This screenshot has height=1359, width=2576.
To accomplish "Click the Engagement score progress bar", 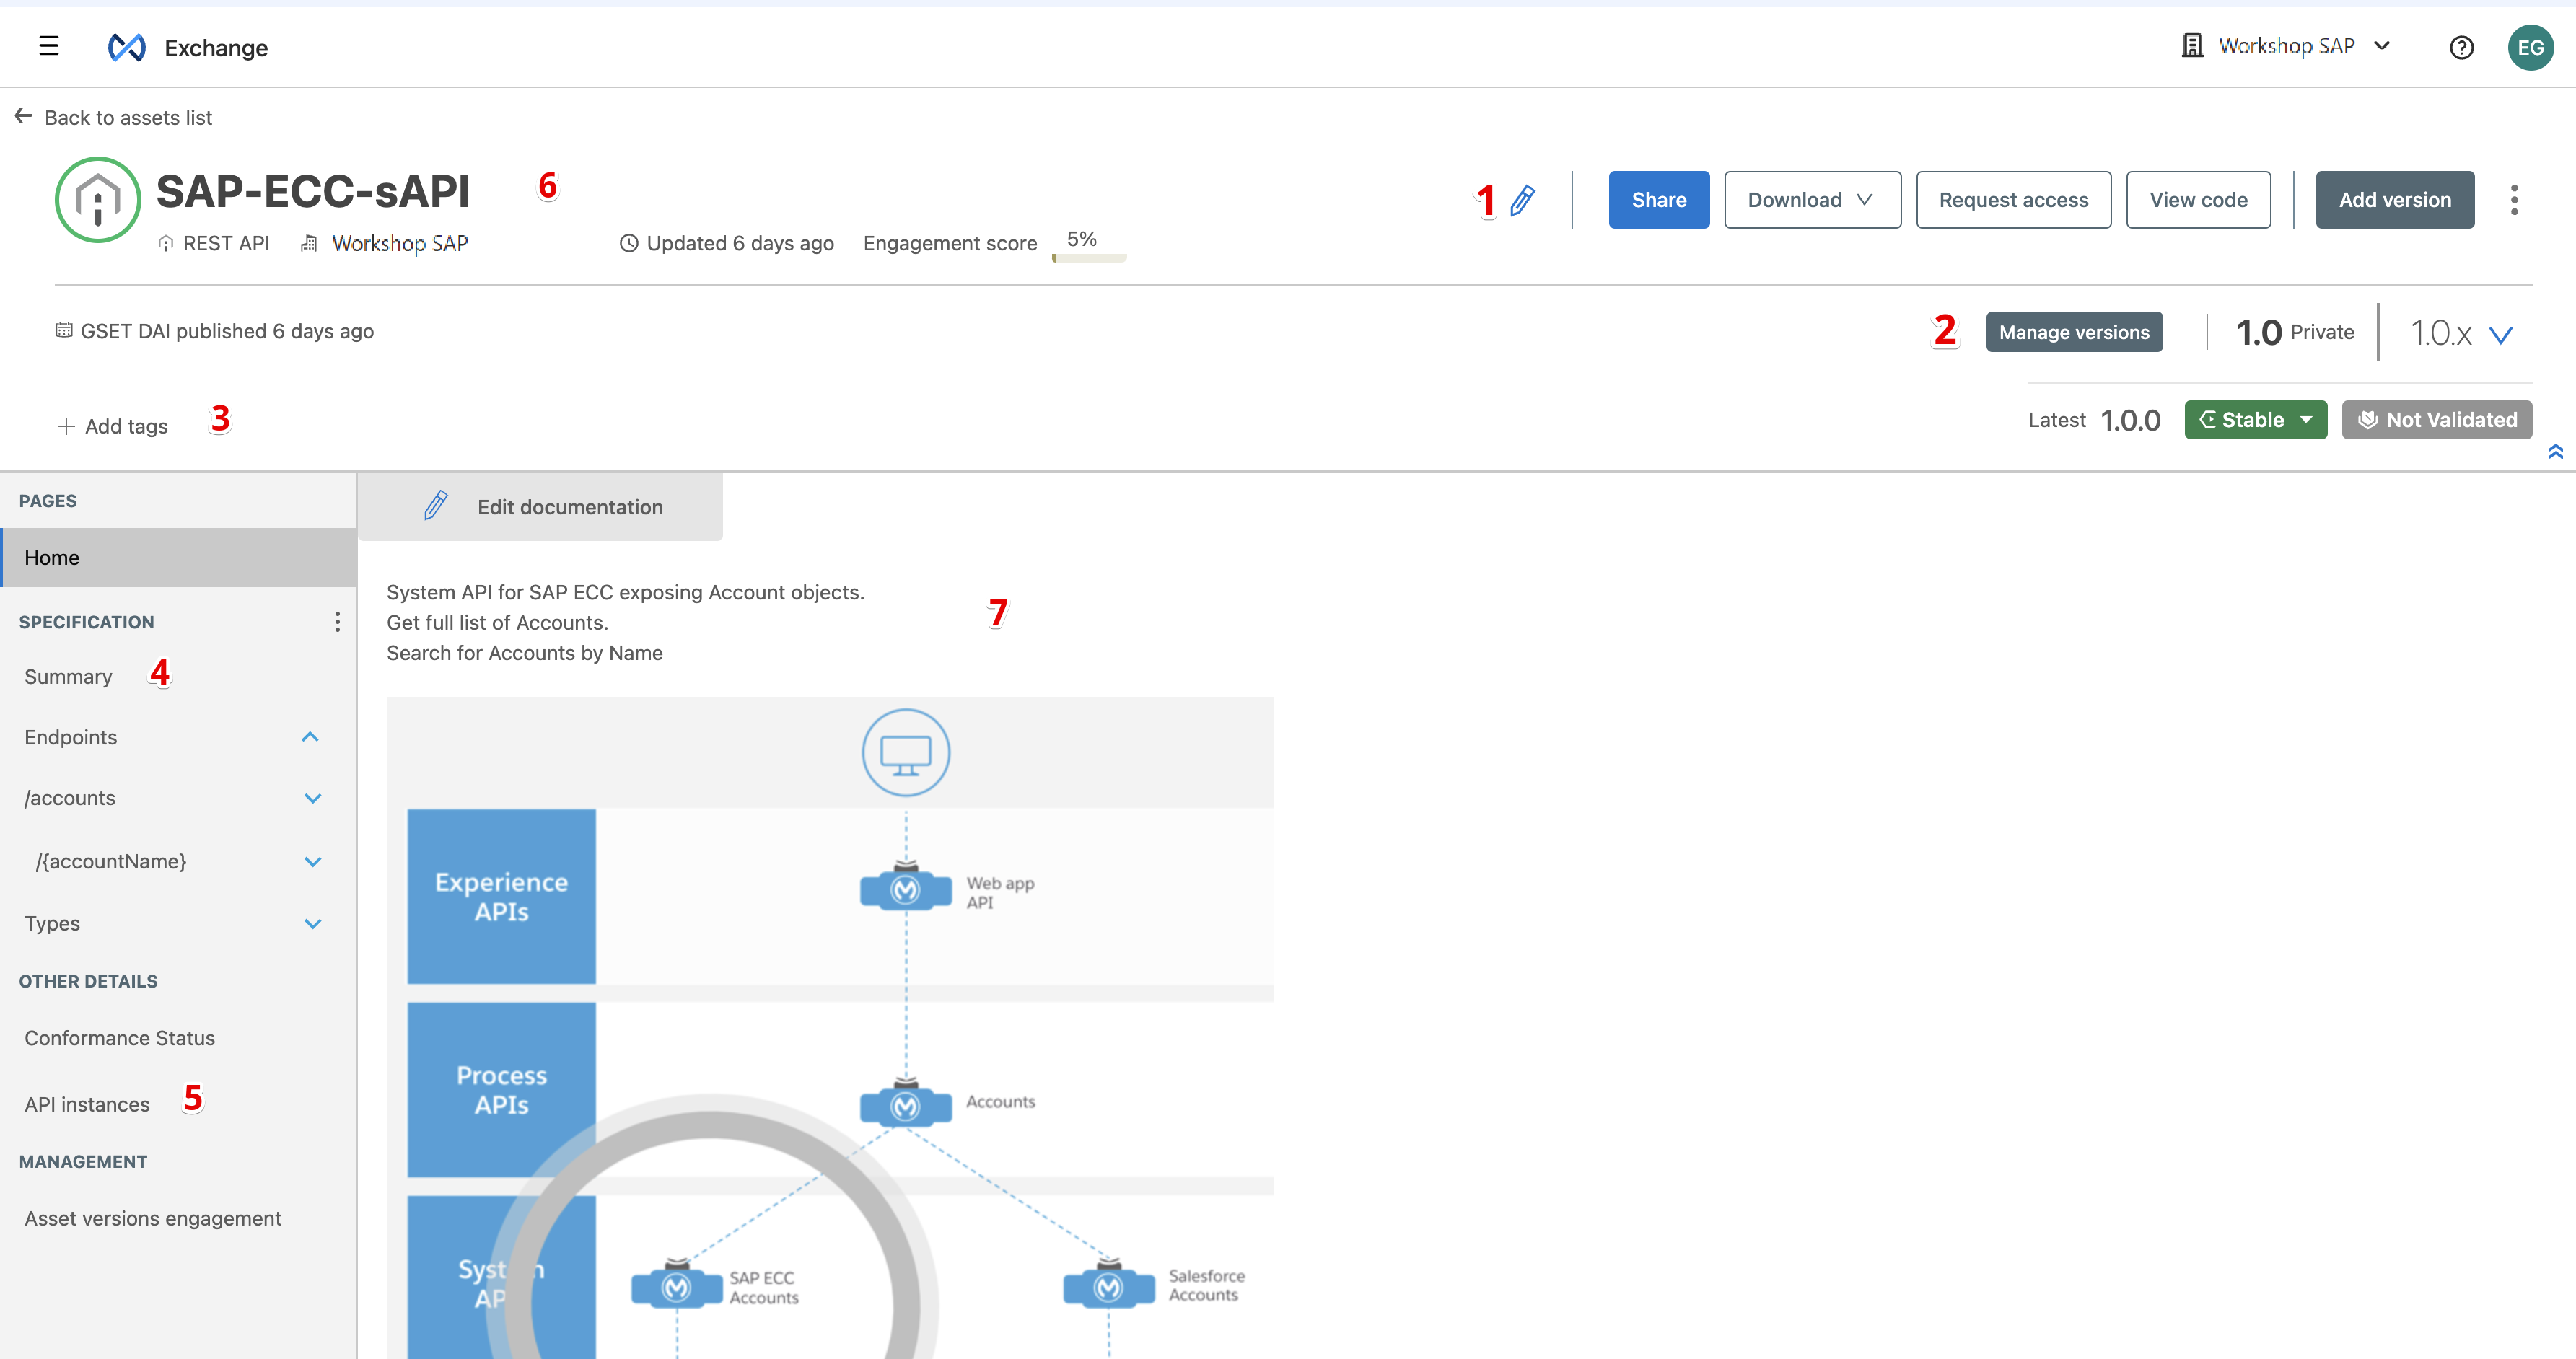I will [x=1088, y=258].
